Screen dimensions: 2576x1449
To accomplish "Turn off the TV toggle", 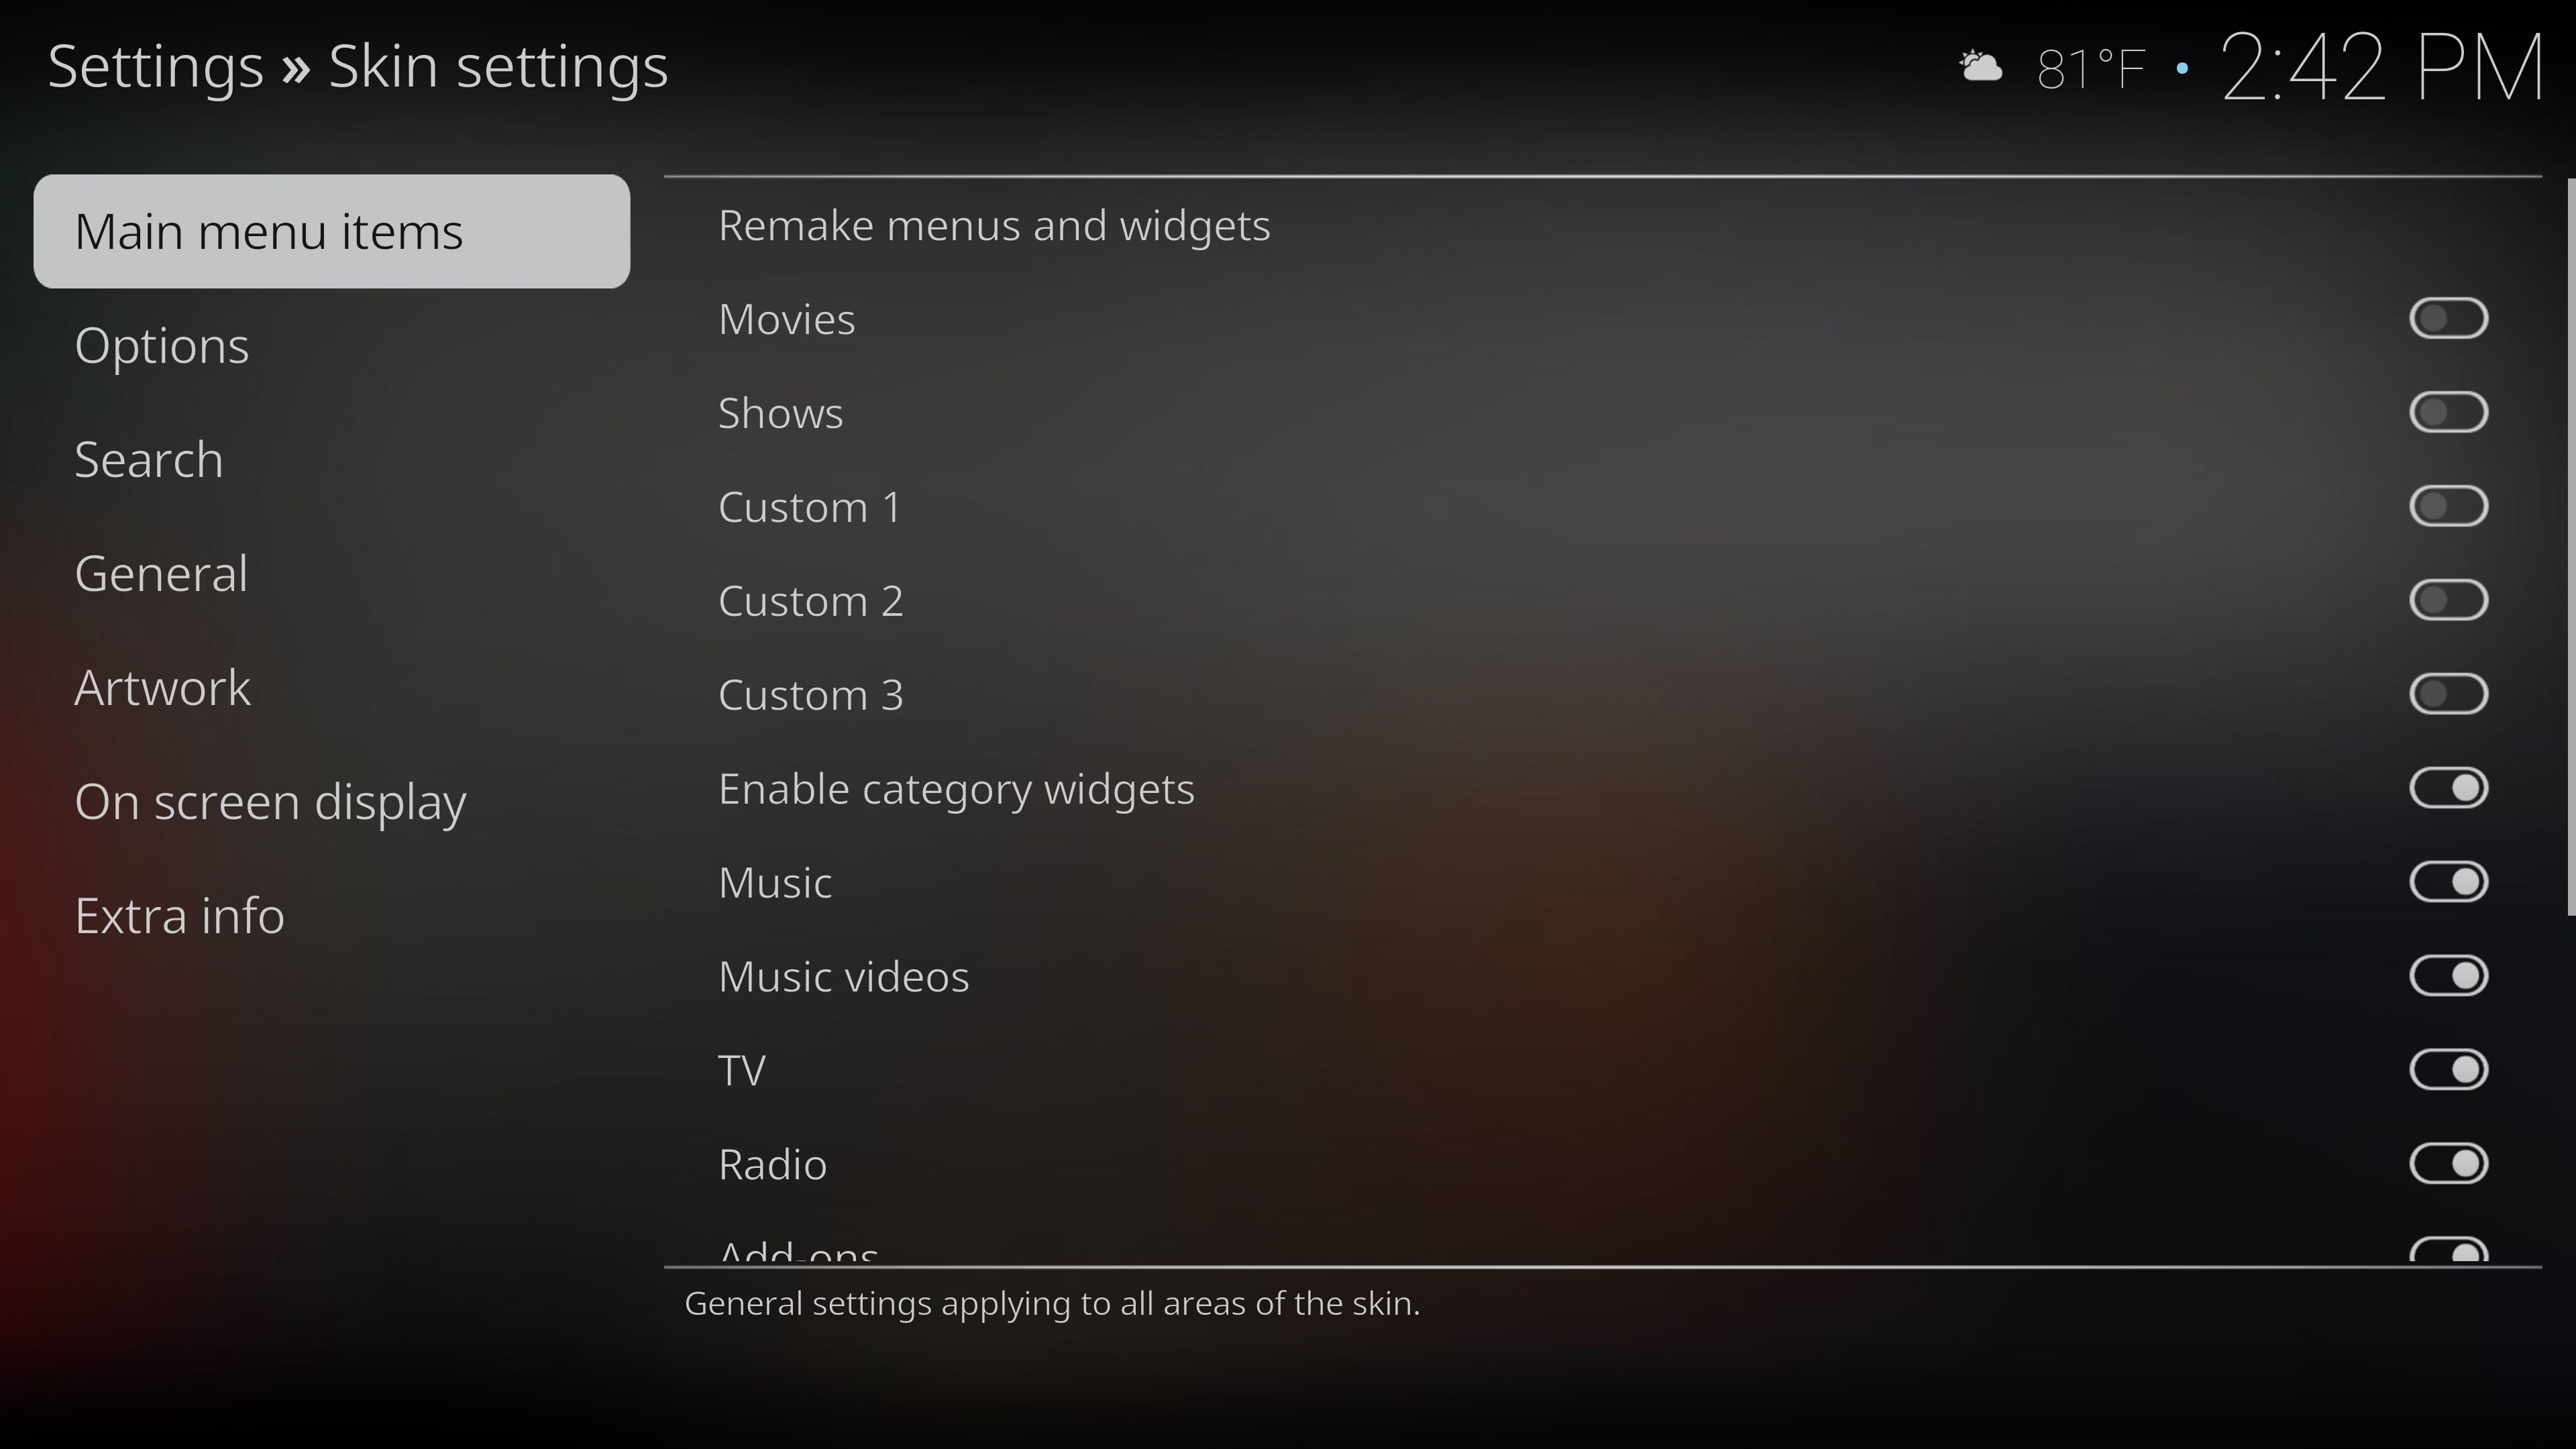I will point(2448,1070).
